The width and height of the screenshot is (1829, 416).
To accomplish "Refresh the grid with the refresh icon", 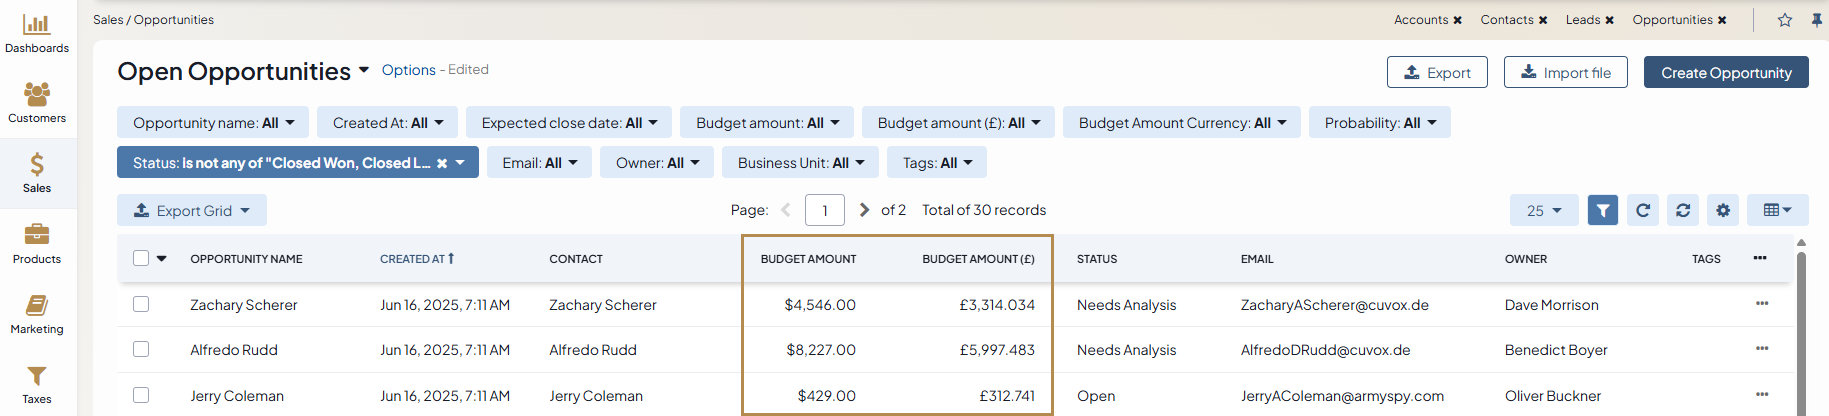I will (x=1642, y=210).
